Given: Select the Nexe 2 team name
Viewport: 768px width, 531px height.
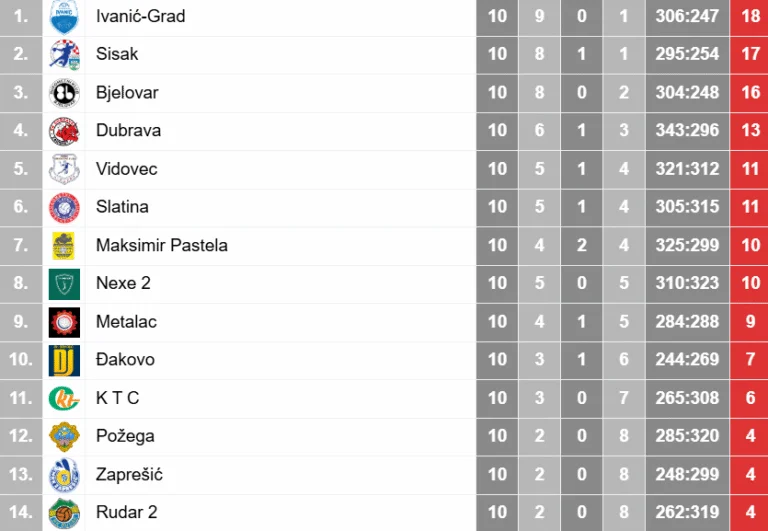Looking at the screenshot, I should pos(123,284).
